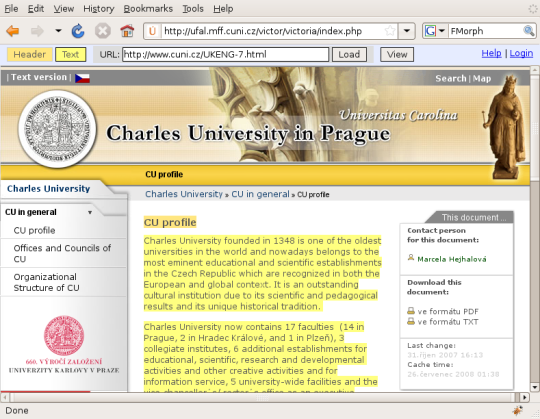The width and height of the screenshot is (540, 419).
Task: Open the back/forward history dropdown arrow
Action: tap(58, 31)
